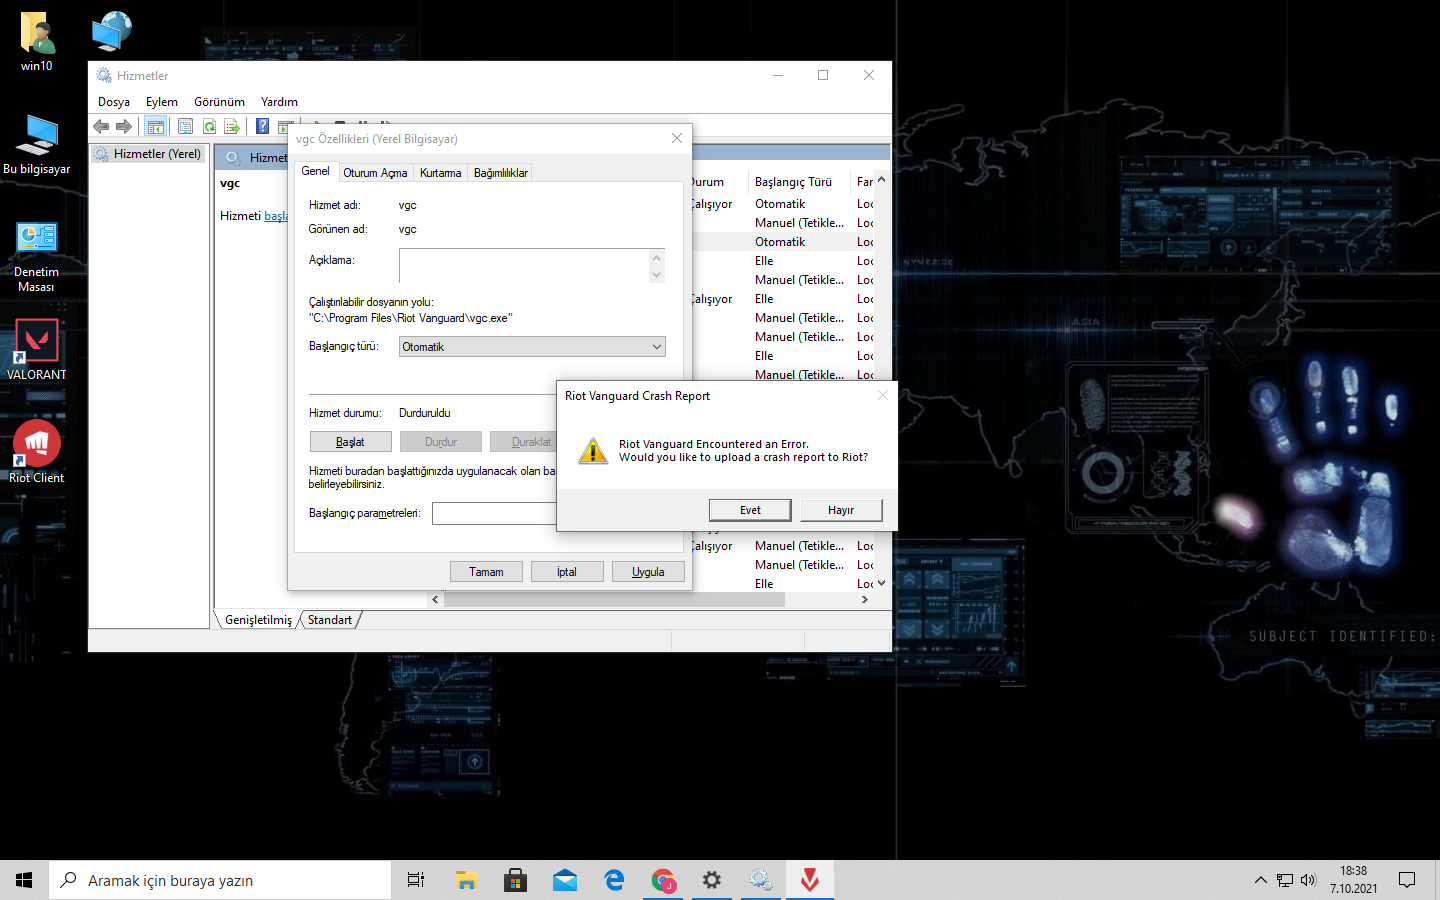This screenshot has width=1440, height=900.
Task: Switch to the Oturum Açma tab
Action: click(375, 173)
